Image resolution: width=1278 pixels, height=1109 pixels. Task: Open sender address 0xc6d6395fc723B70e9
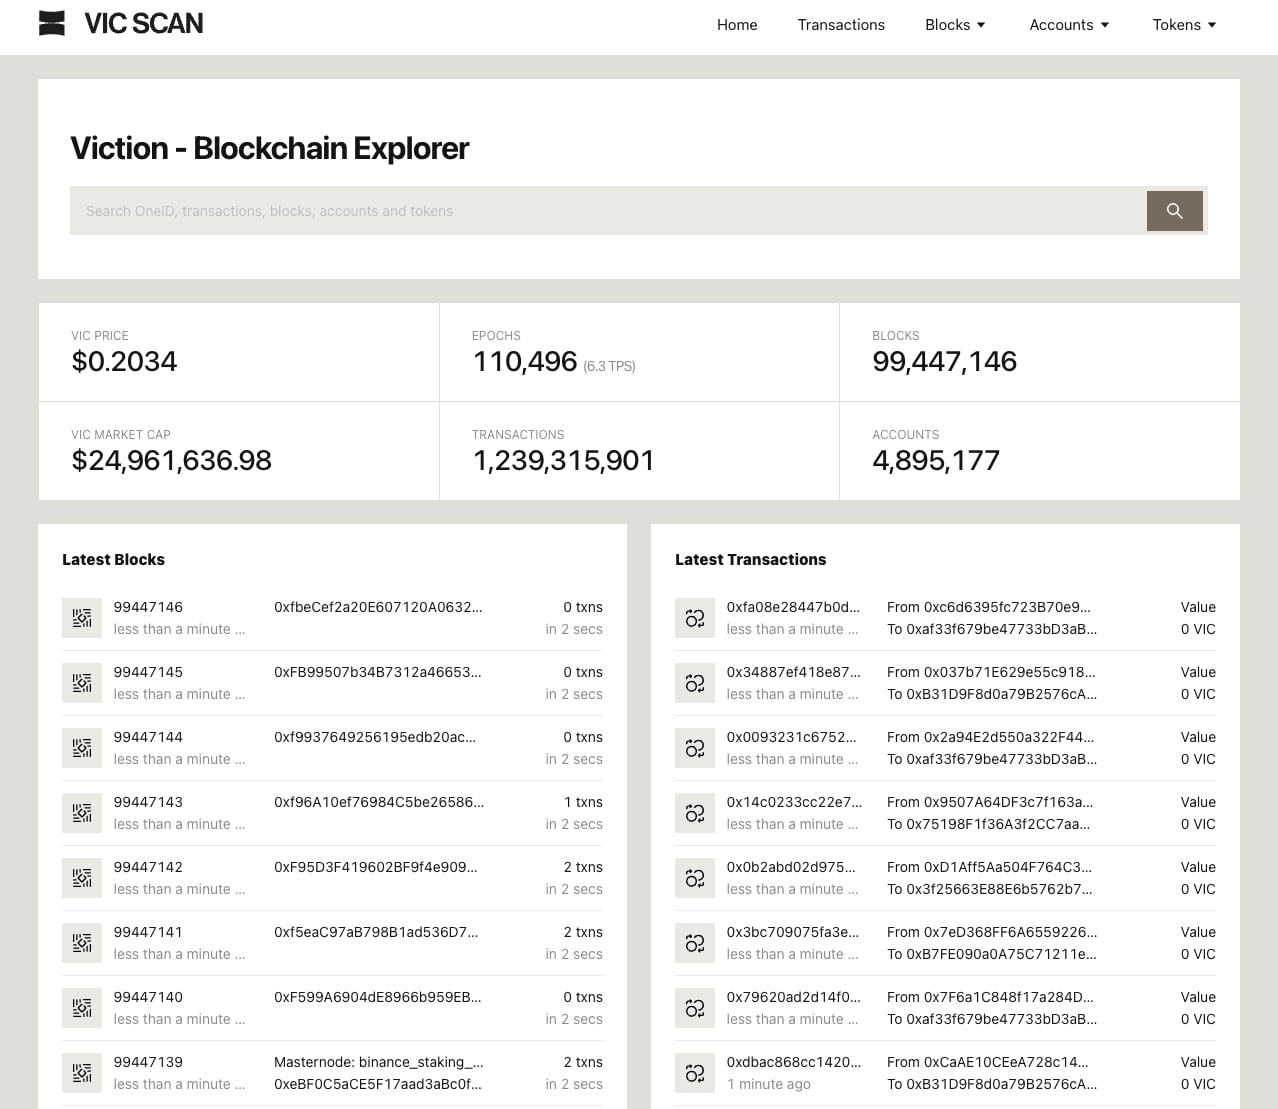1007,607
